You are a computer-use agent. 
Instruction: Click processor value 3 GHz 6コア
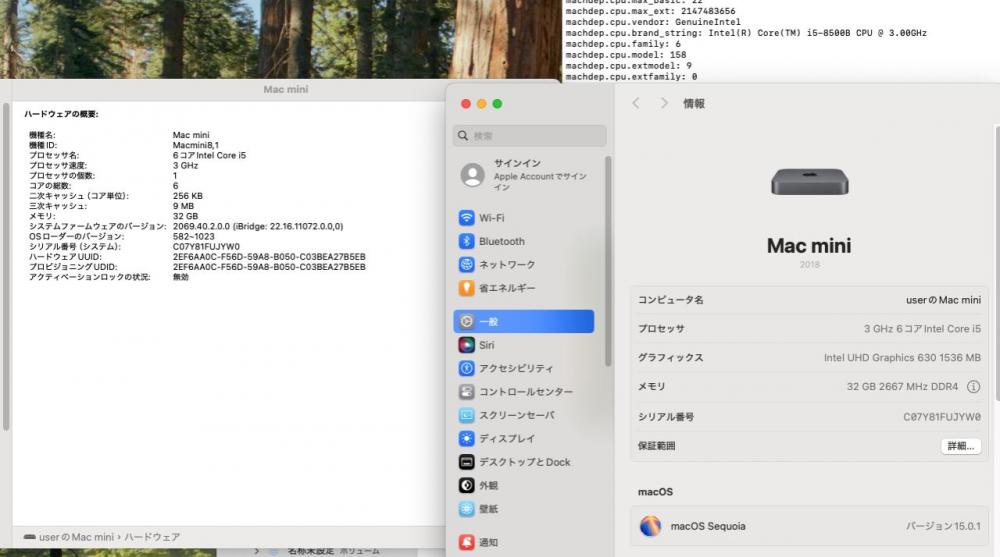click(x=922, y=329)
